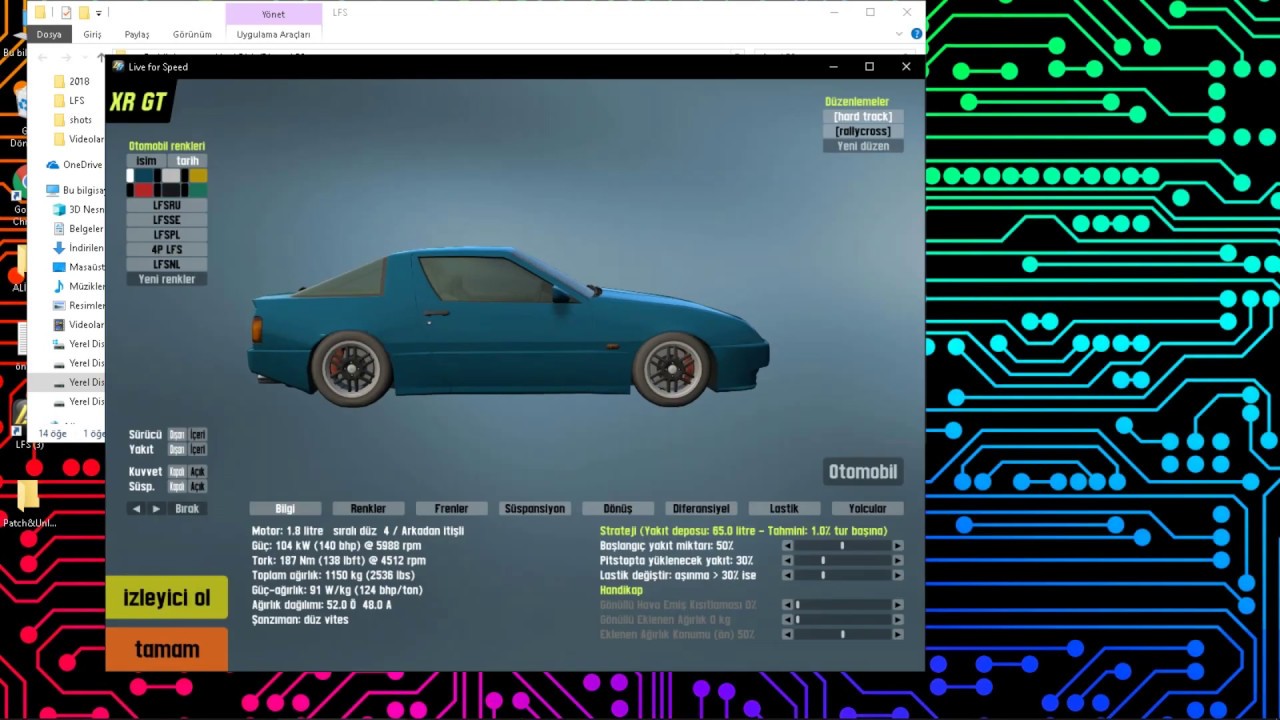This screenshot has width=1280, height=720.
Task: Open OneDrive in Explorer navigation pane
Action: tap(82, 165)
